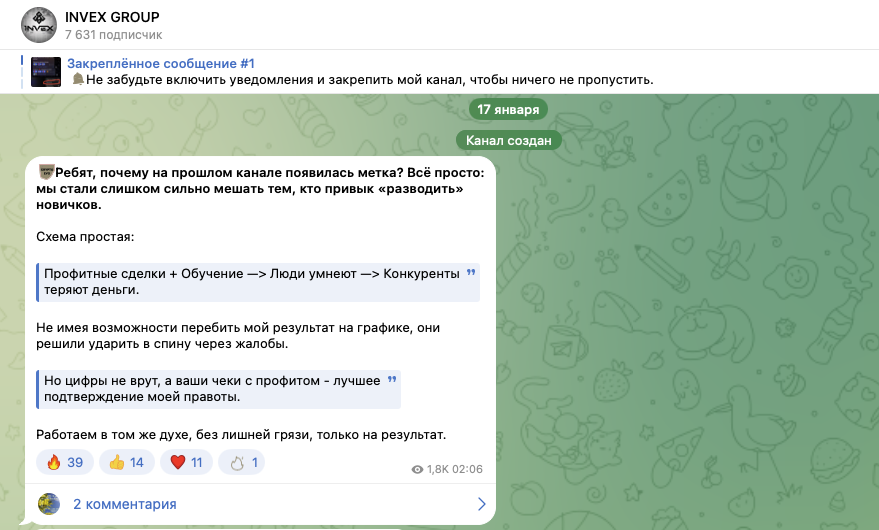Viewport: 879px width, 530px height.
Task: Click the quote mark icon in Но цифры quote
Action: 392,379
